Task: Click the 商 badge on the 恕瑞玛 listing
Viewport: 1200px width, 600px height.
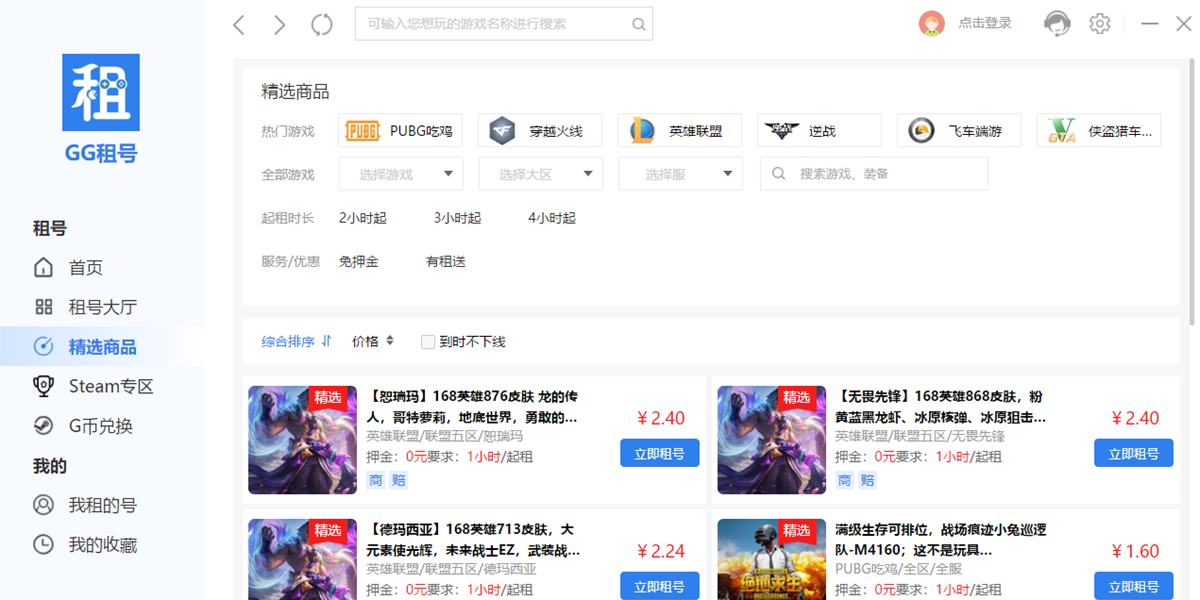Action: click(x=375, y=480)
